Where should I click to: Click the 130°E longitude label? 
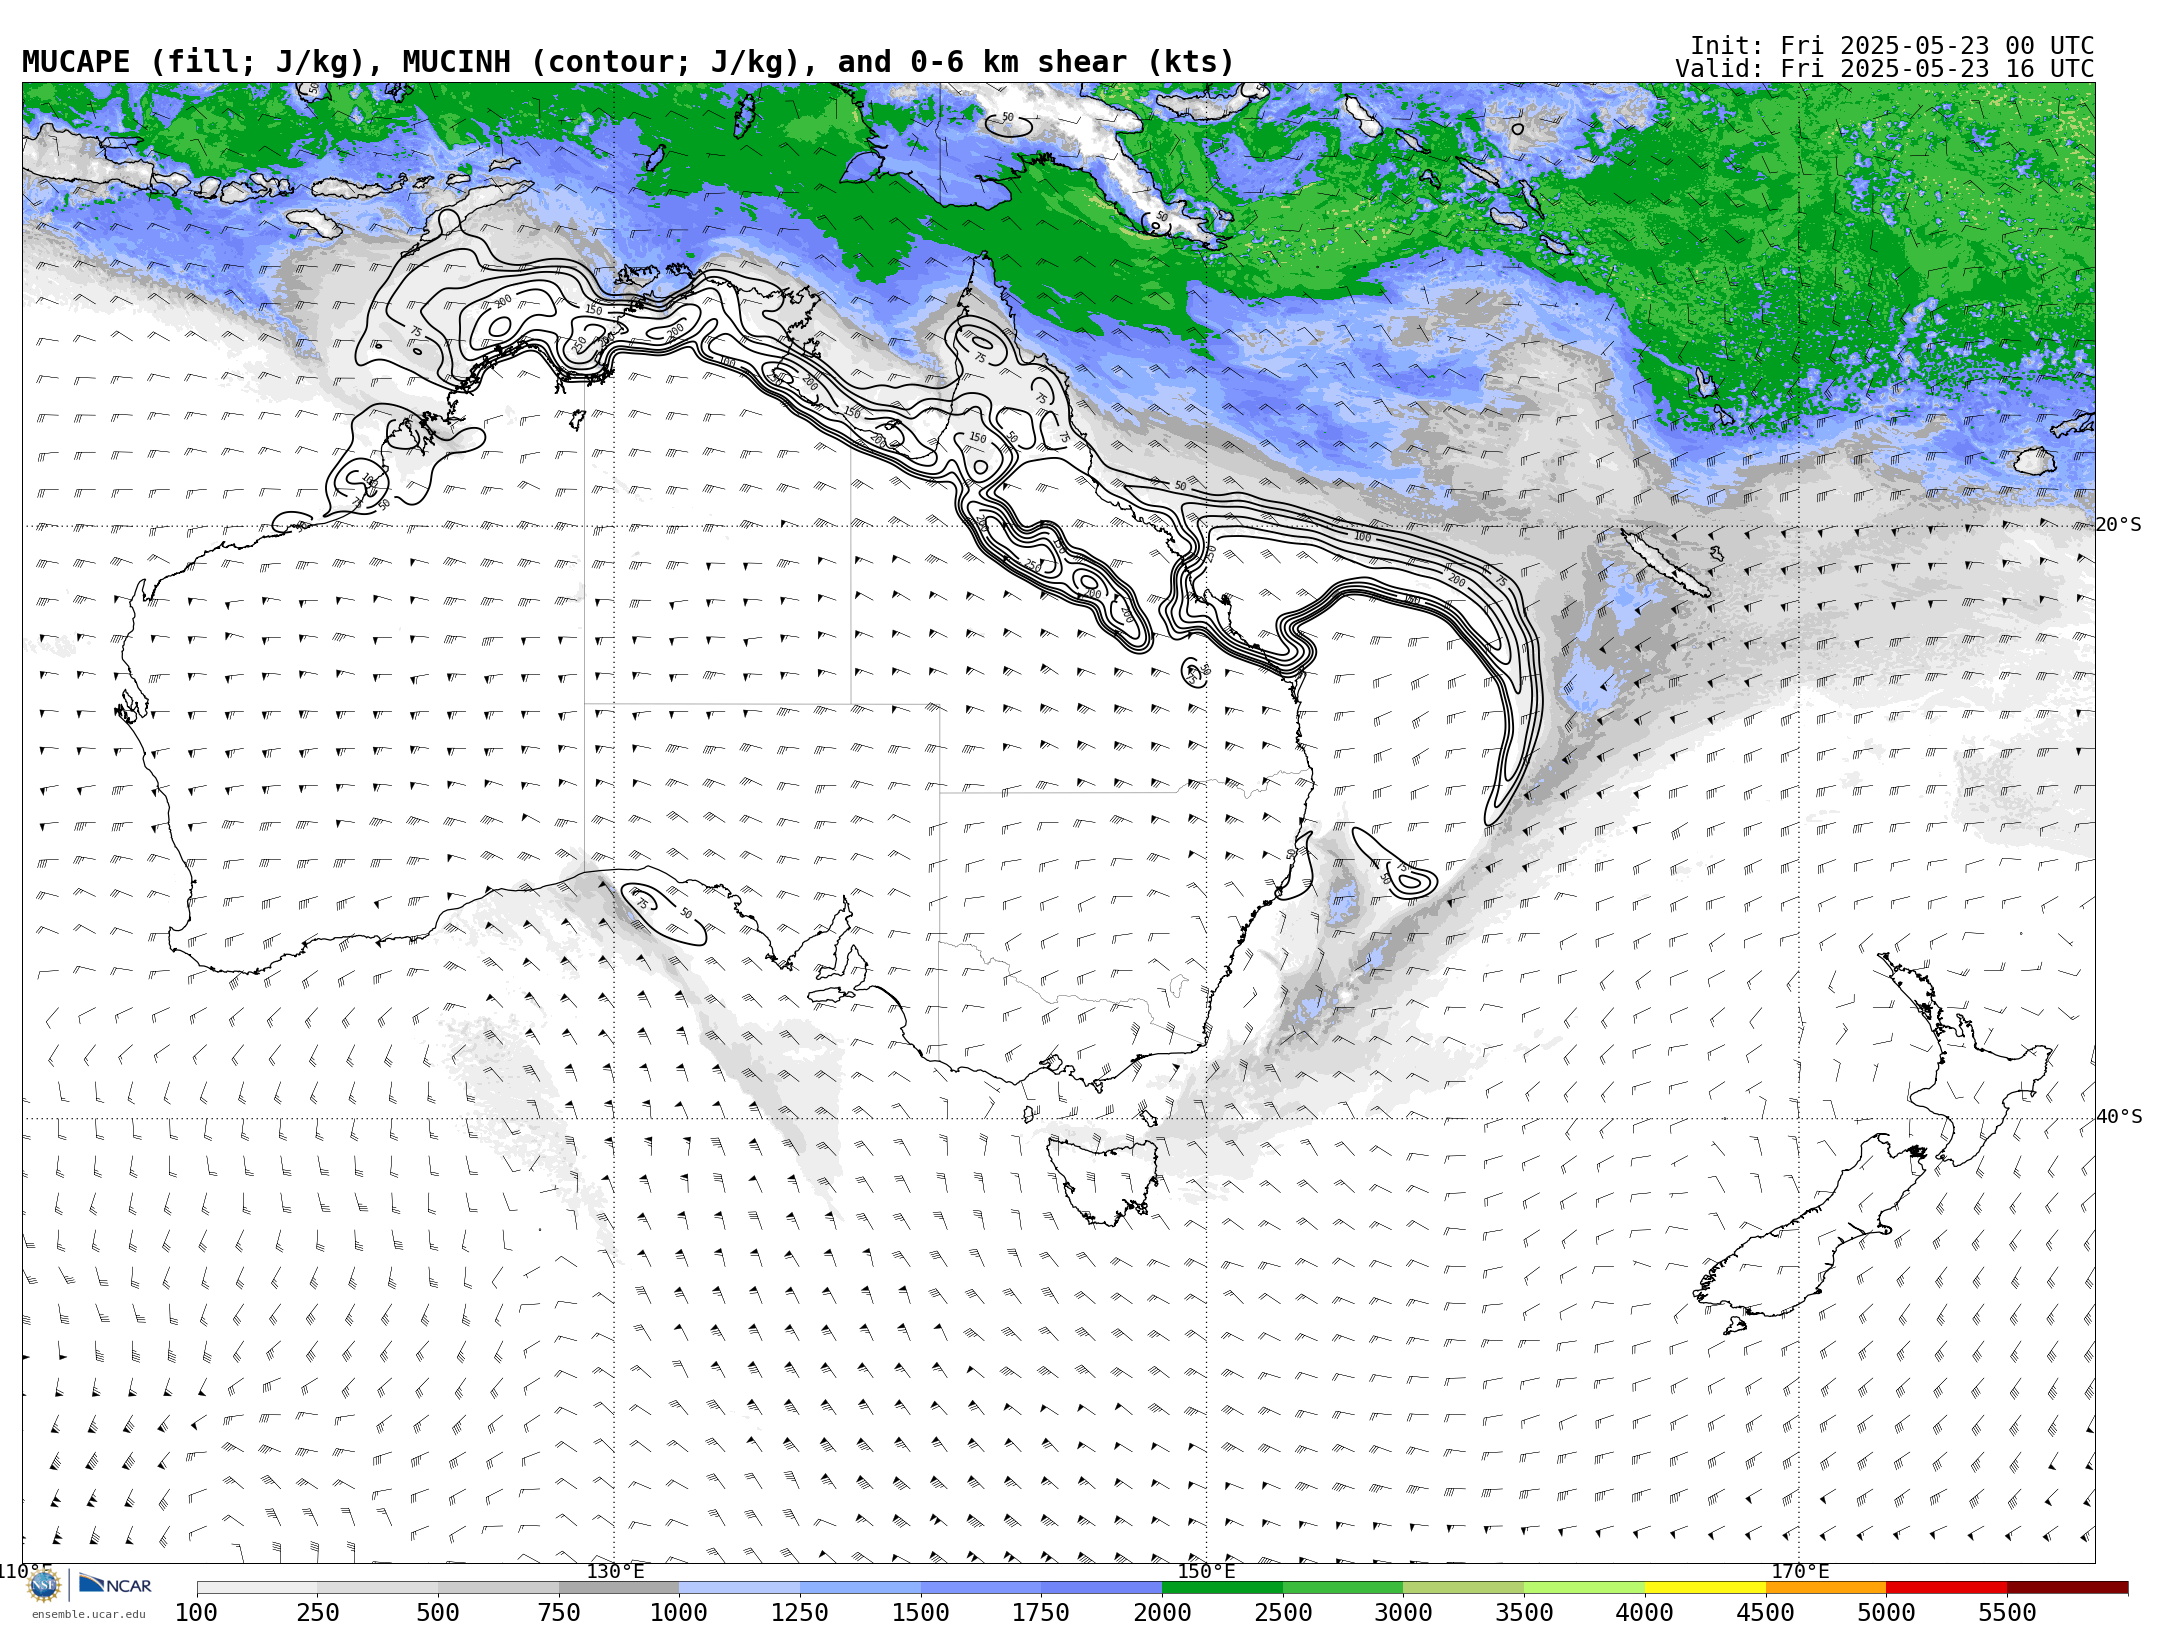click(x=615, y=1571)
